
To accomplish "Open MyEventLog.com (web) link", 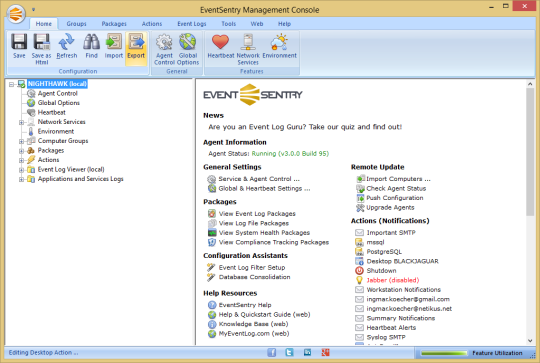I will 254,333.
